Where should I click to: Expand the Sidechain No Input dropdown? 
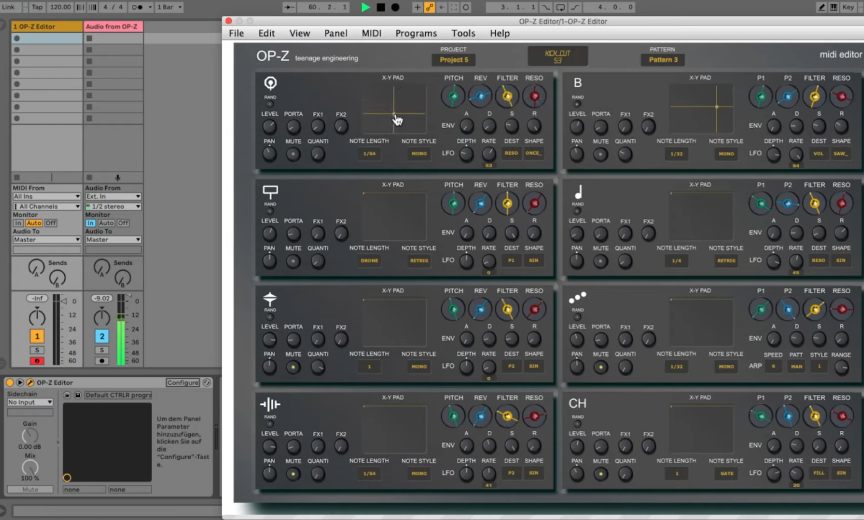pyautogui.click(x=30, y=402)
